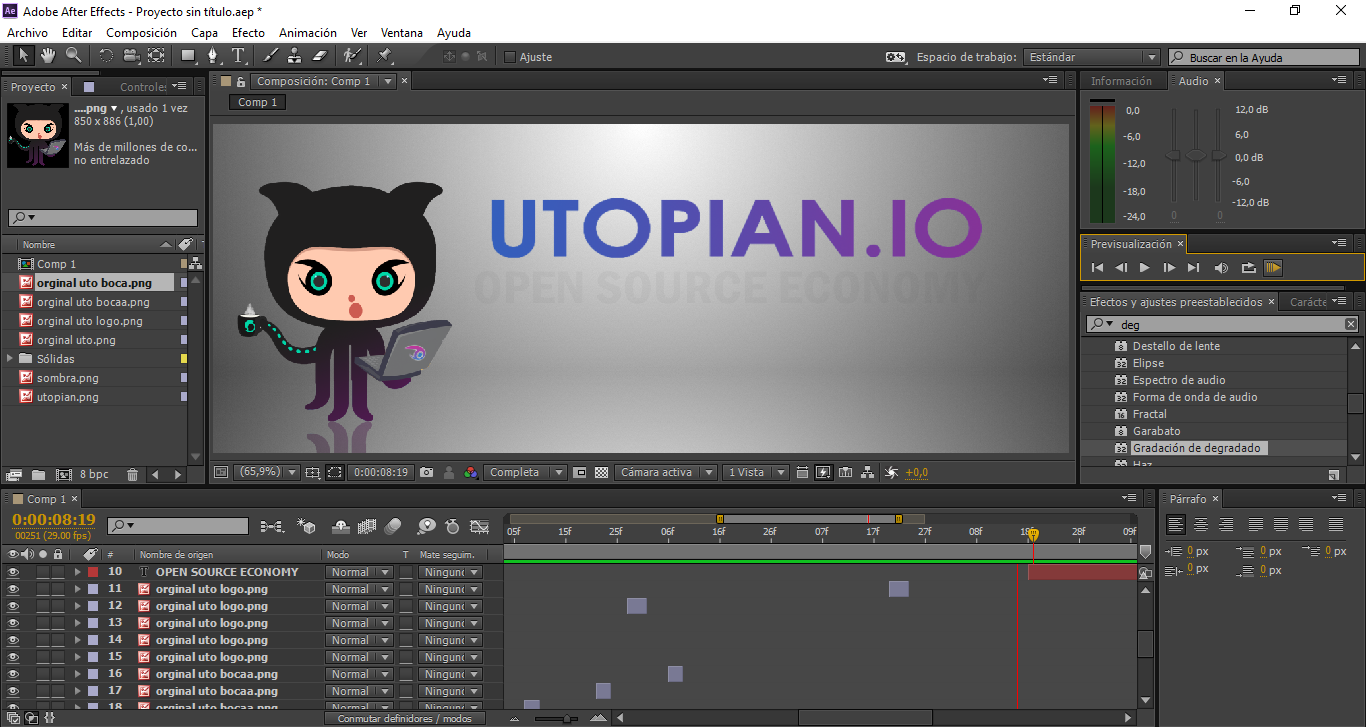The height and width of the screenshot is (727, 1366).
Task: Select sombra.png in Project panel
Action: pos(68,378)
